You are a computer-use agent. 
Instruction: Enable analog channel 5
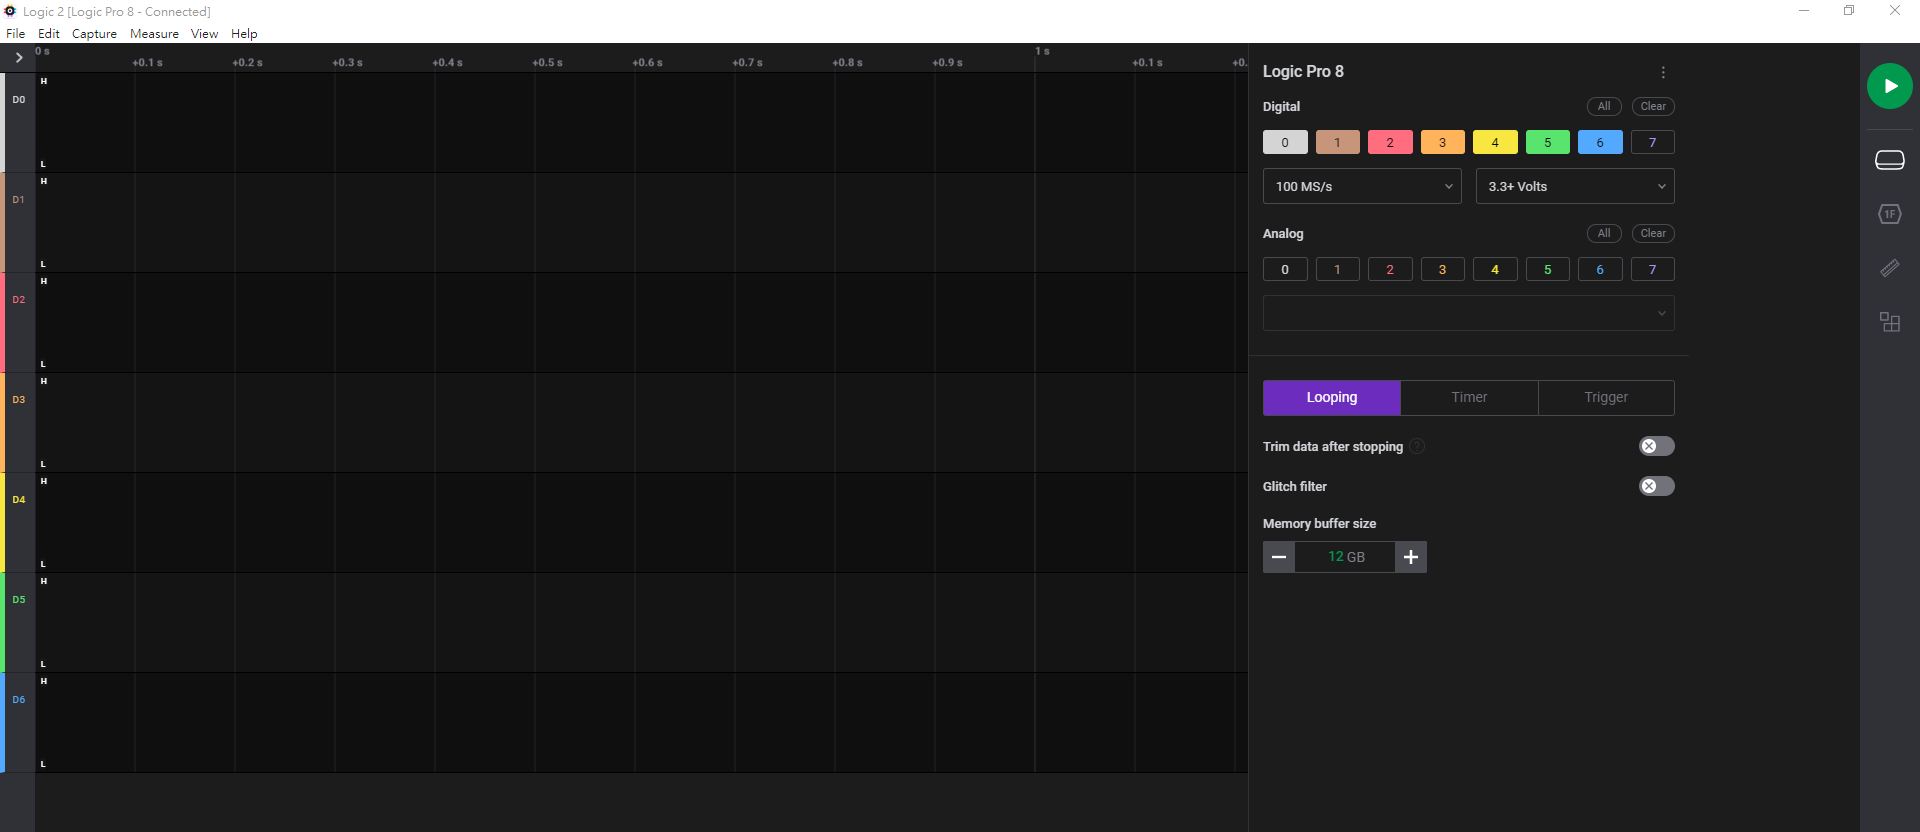(x=1548, y=269)
